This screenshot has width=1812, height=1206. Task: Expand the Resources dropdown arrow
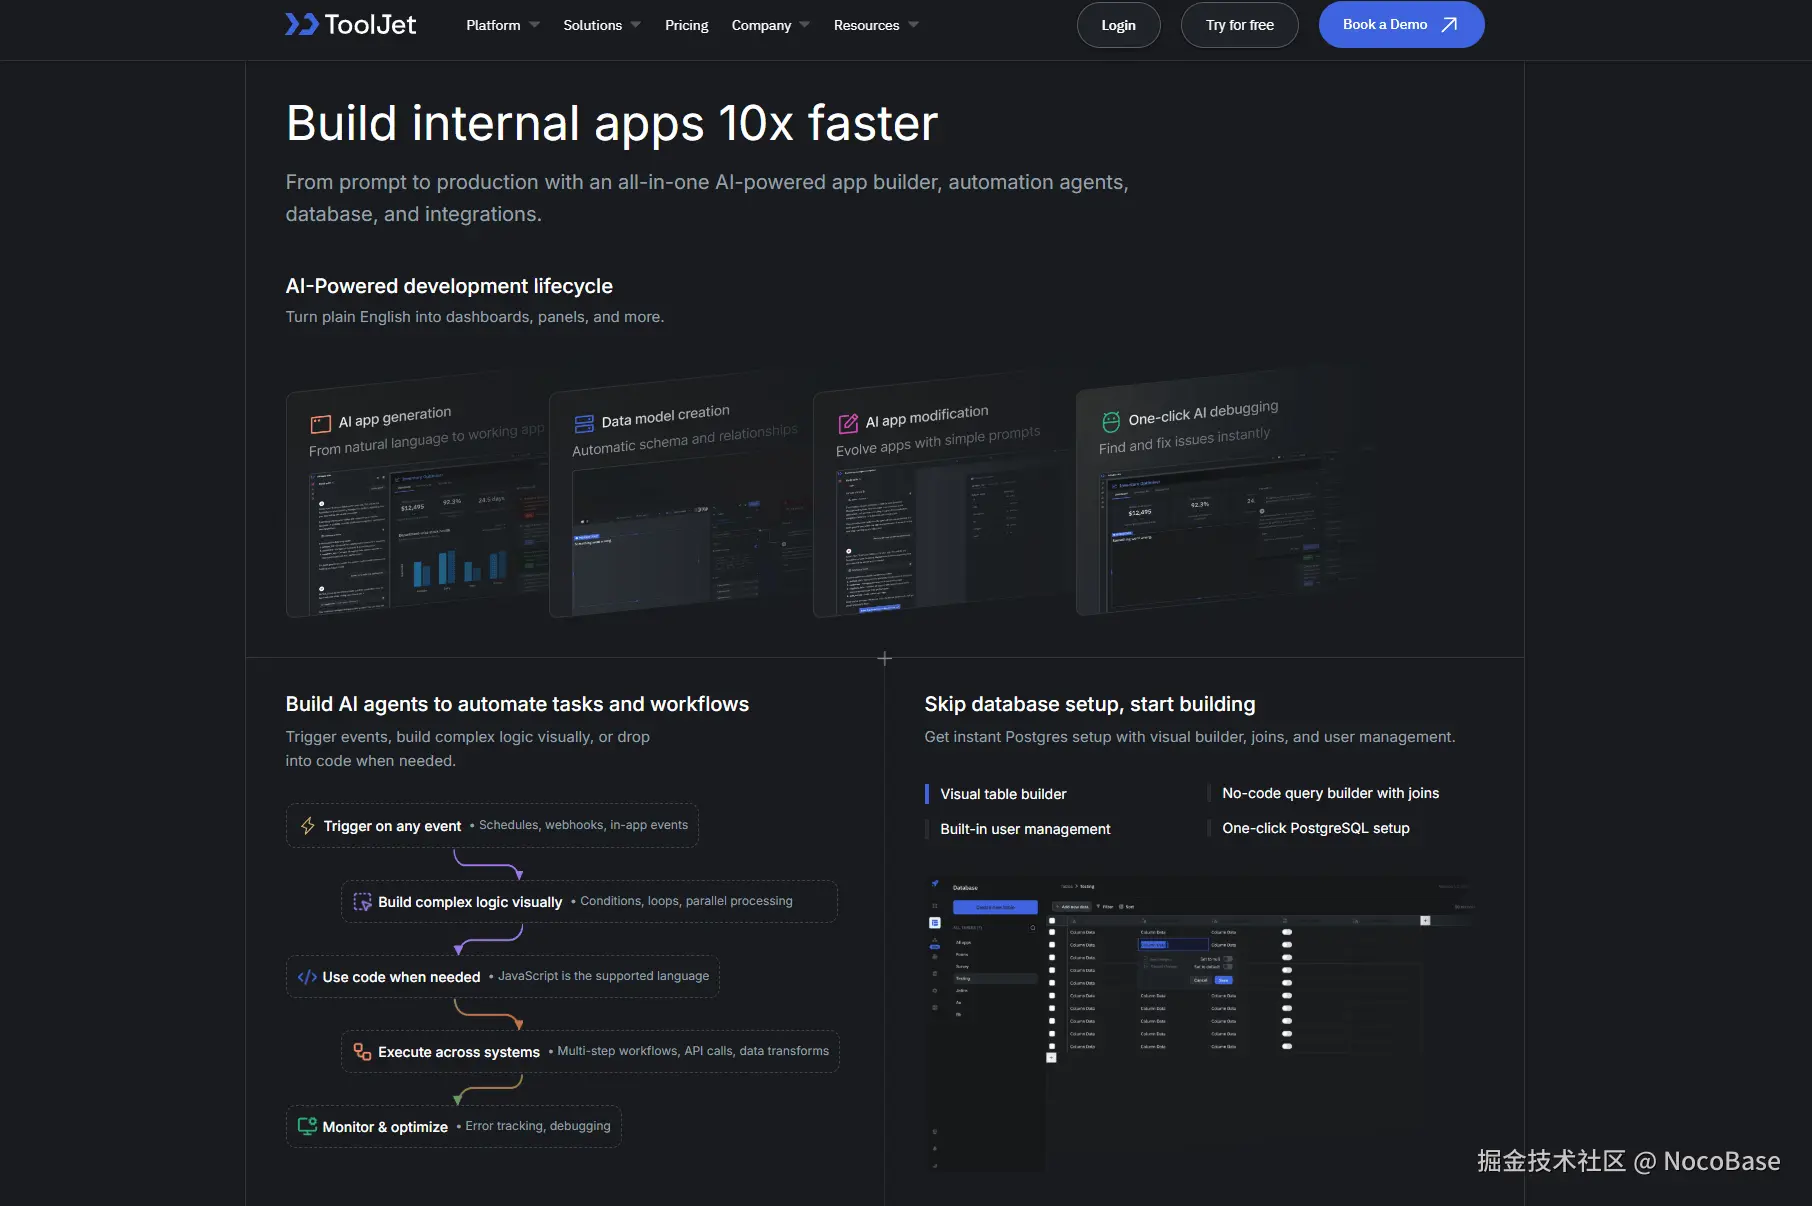[913, 25]
